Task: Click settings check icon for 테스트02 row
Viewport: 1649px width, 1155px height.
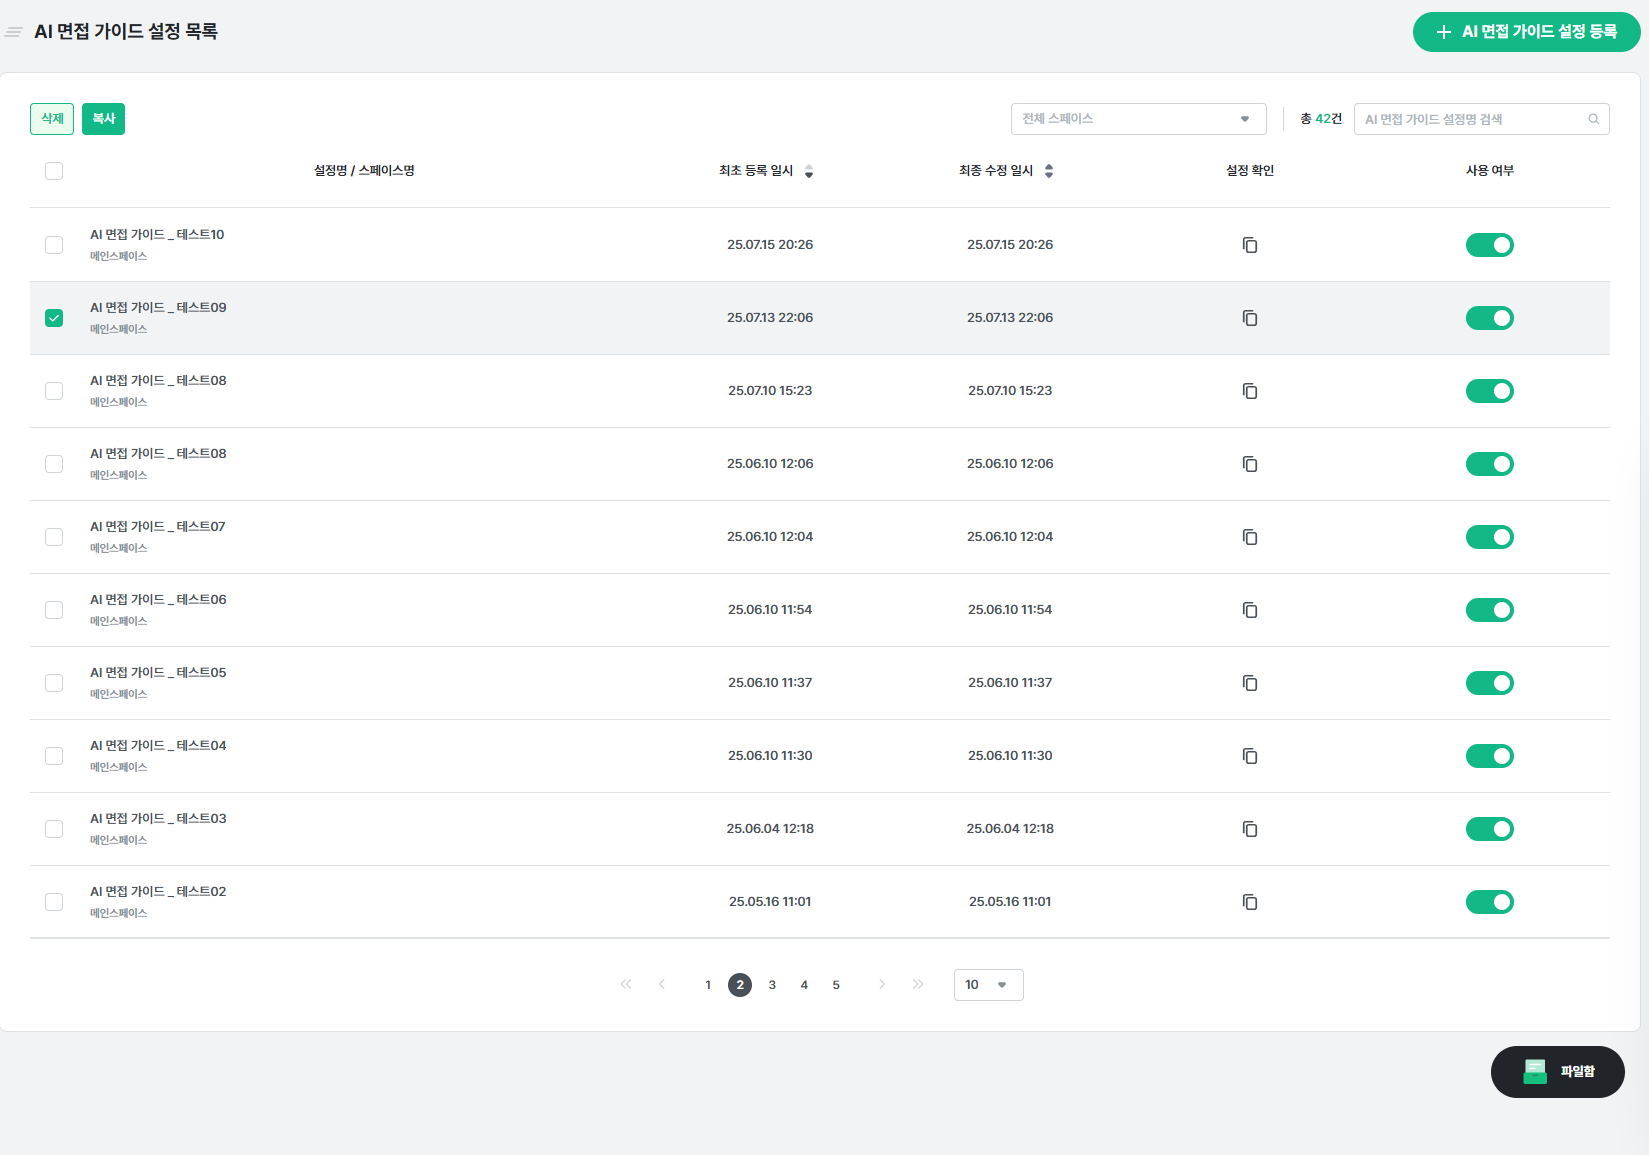Action: click(x=1249, y=902)
